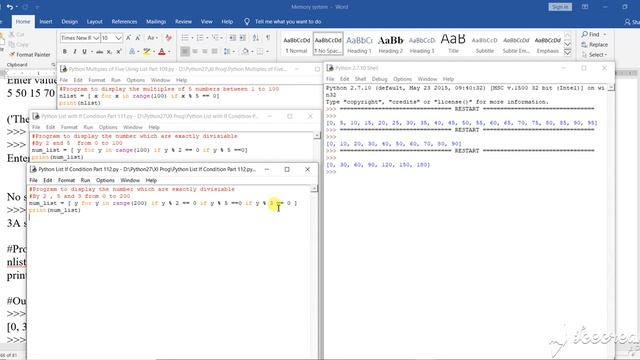Toggle Strikethrough formatting in Word ribbon

pyautogui.click(x=99, y=52)
